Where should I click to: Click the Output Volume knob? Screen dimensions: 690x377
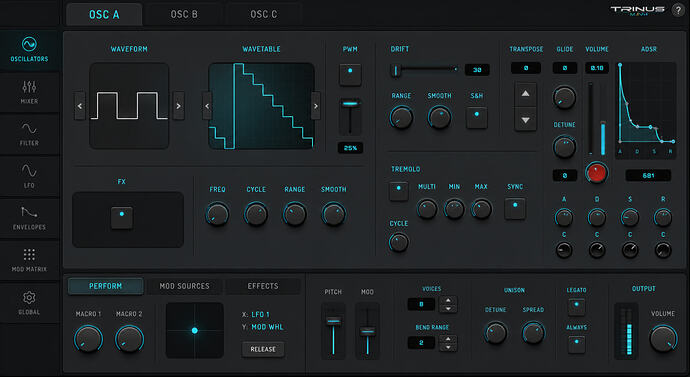[x=663, y=339]
